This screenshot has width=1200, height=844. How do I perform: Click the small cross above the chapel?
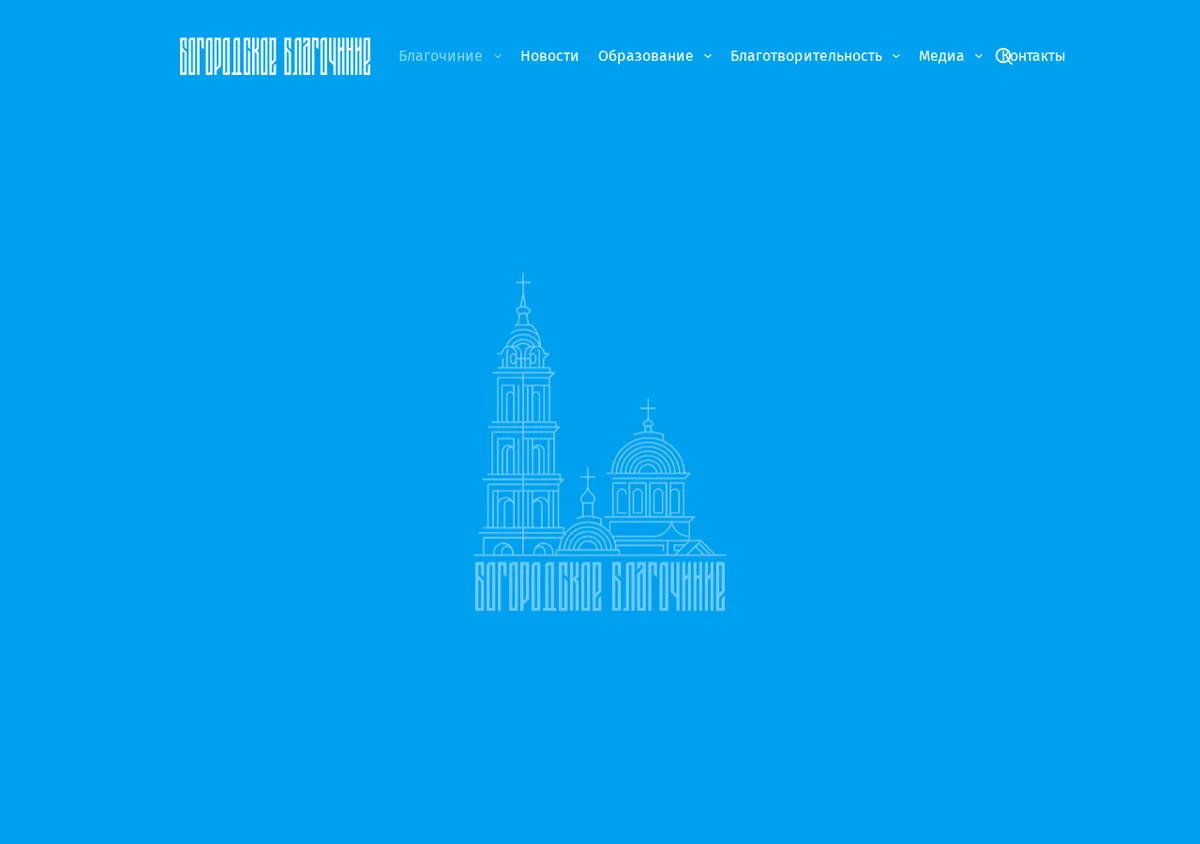(587, 477)
